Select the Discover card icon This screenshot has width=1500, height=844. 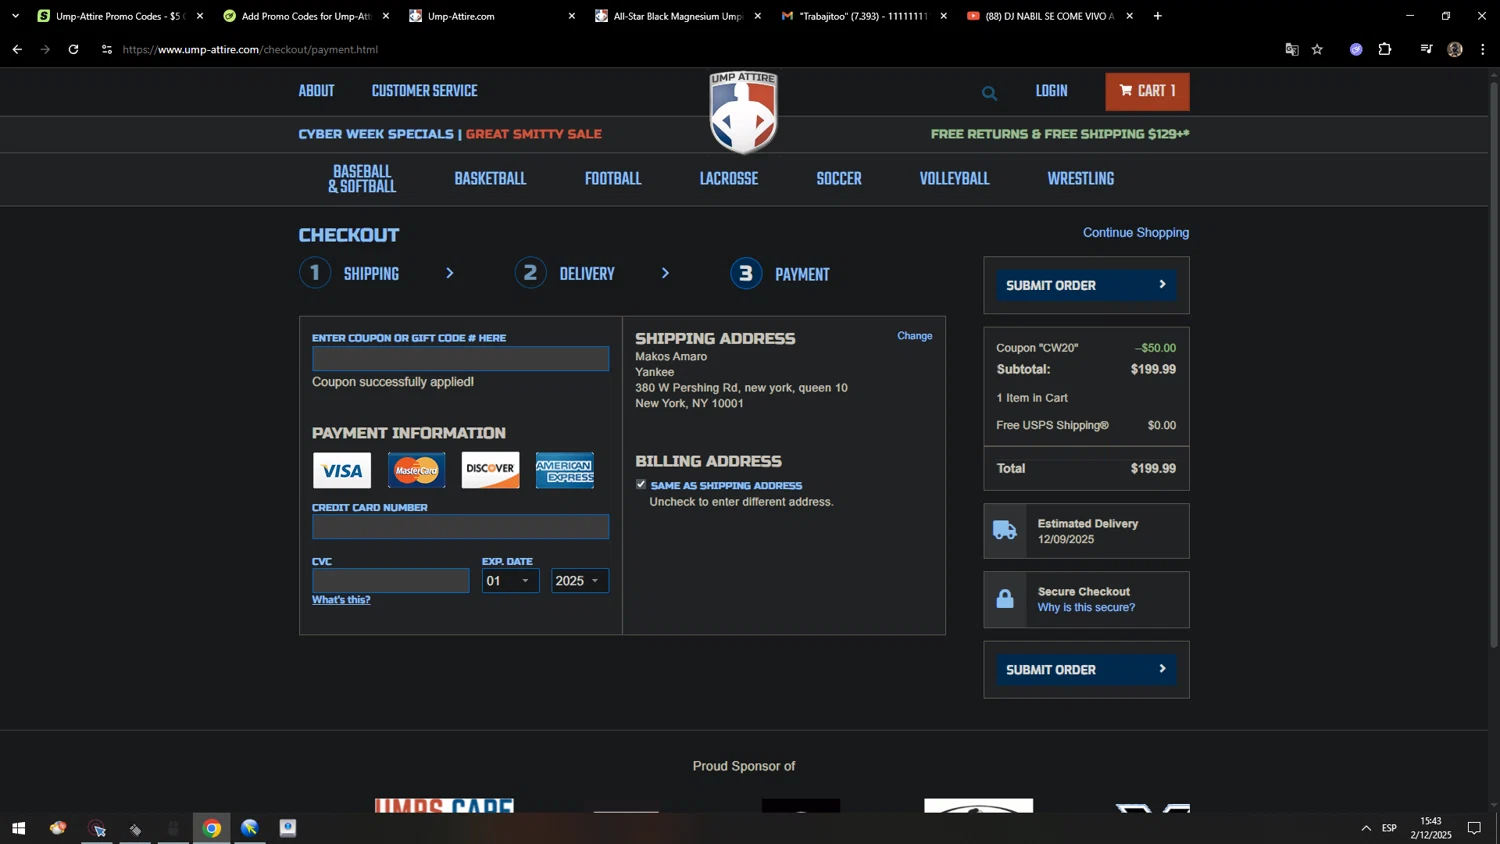tap(490, 470)
